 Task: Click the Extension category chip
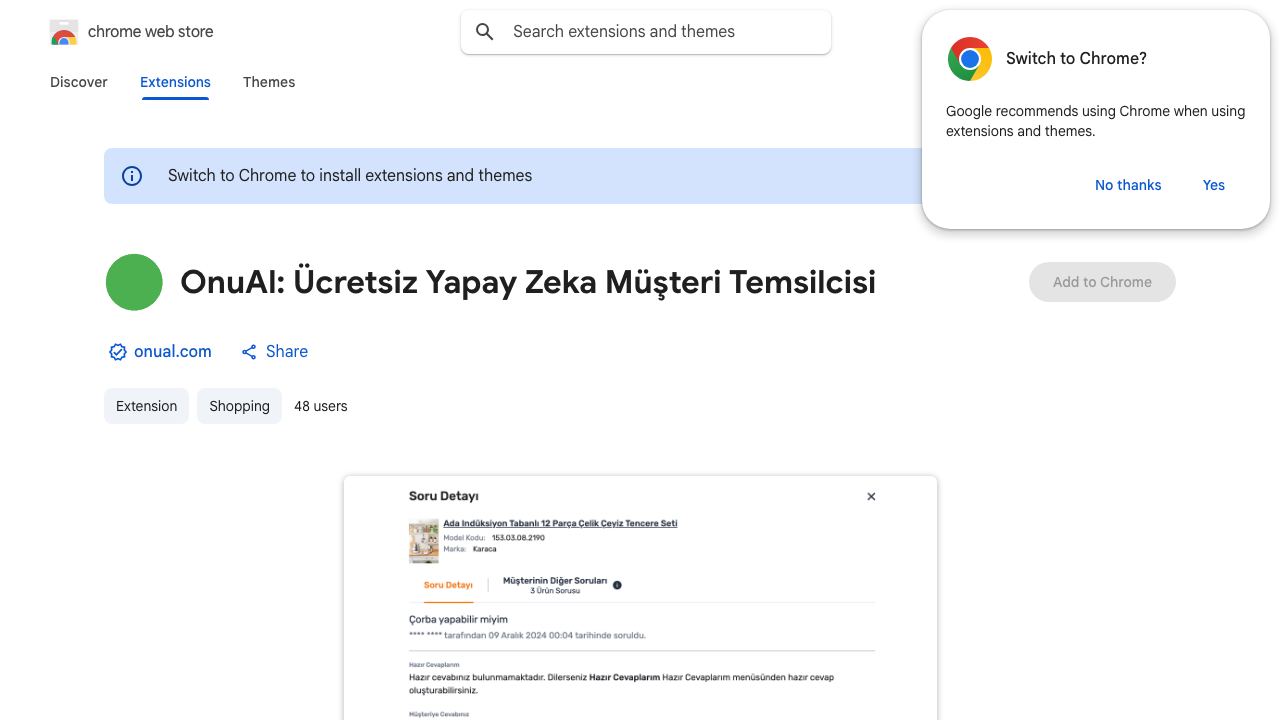(x=146, y=406)
